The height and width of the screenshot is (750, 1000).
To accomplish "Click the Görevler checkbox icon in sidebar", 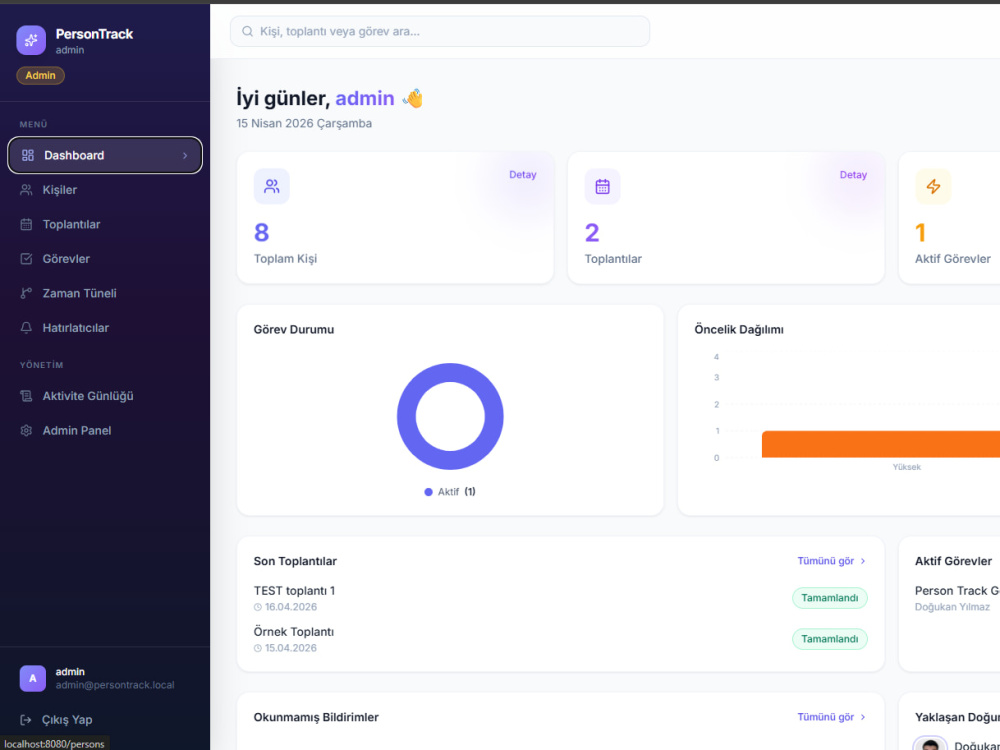I will (26, 258).
